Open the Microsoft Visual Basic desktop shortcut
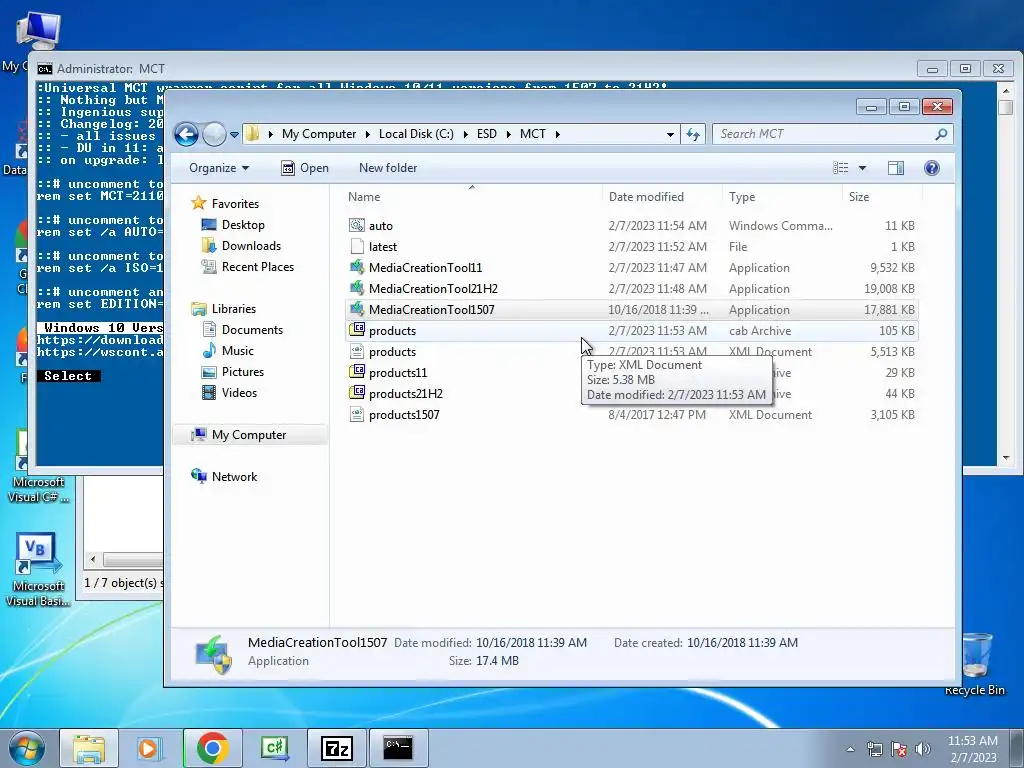Screen dimensions: 1024x768 coord(37,569)
